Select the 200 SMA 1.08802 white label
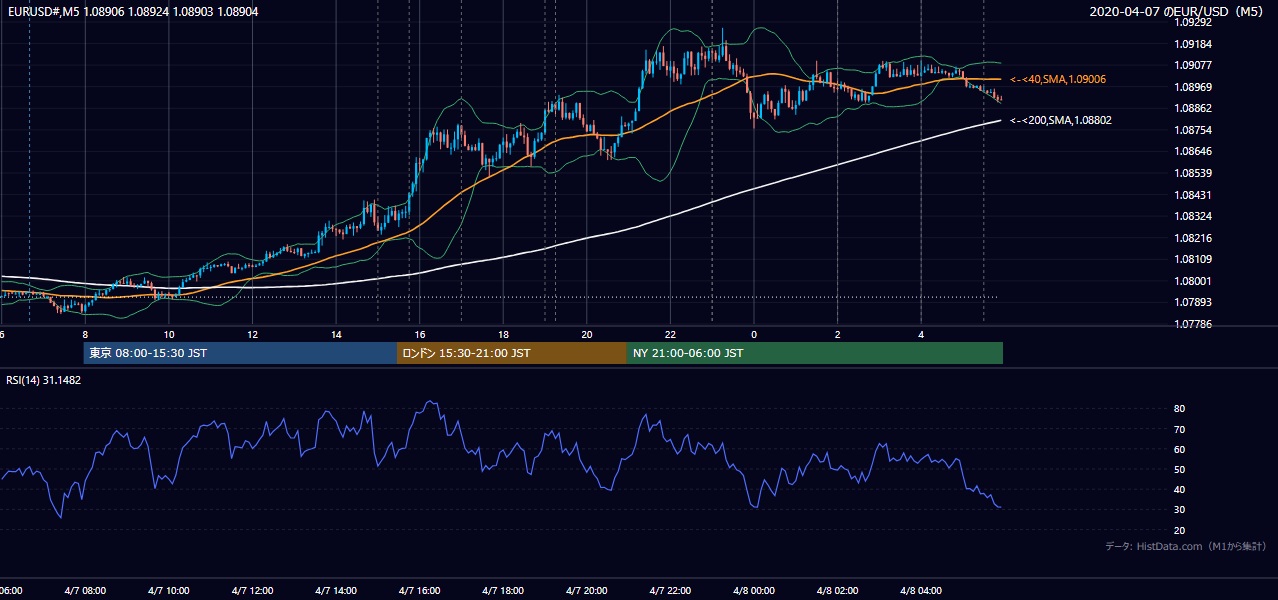The width and height of the screenshot is (1278, 600). (1060, 120)
